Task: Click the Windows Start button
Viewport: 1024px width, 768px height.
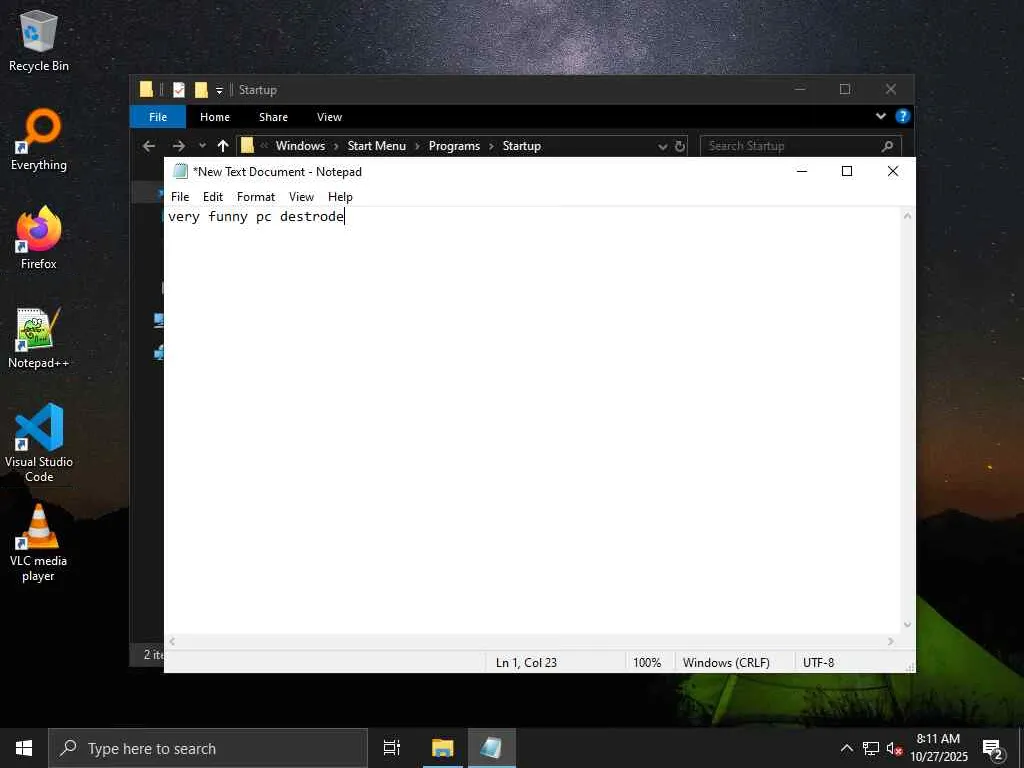Action: [x=24, y=748]
